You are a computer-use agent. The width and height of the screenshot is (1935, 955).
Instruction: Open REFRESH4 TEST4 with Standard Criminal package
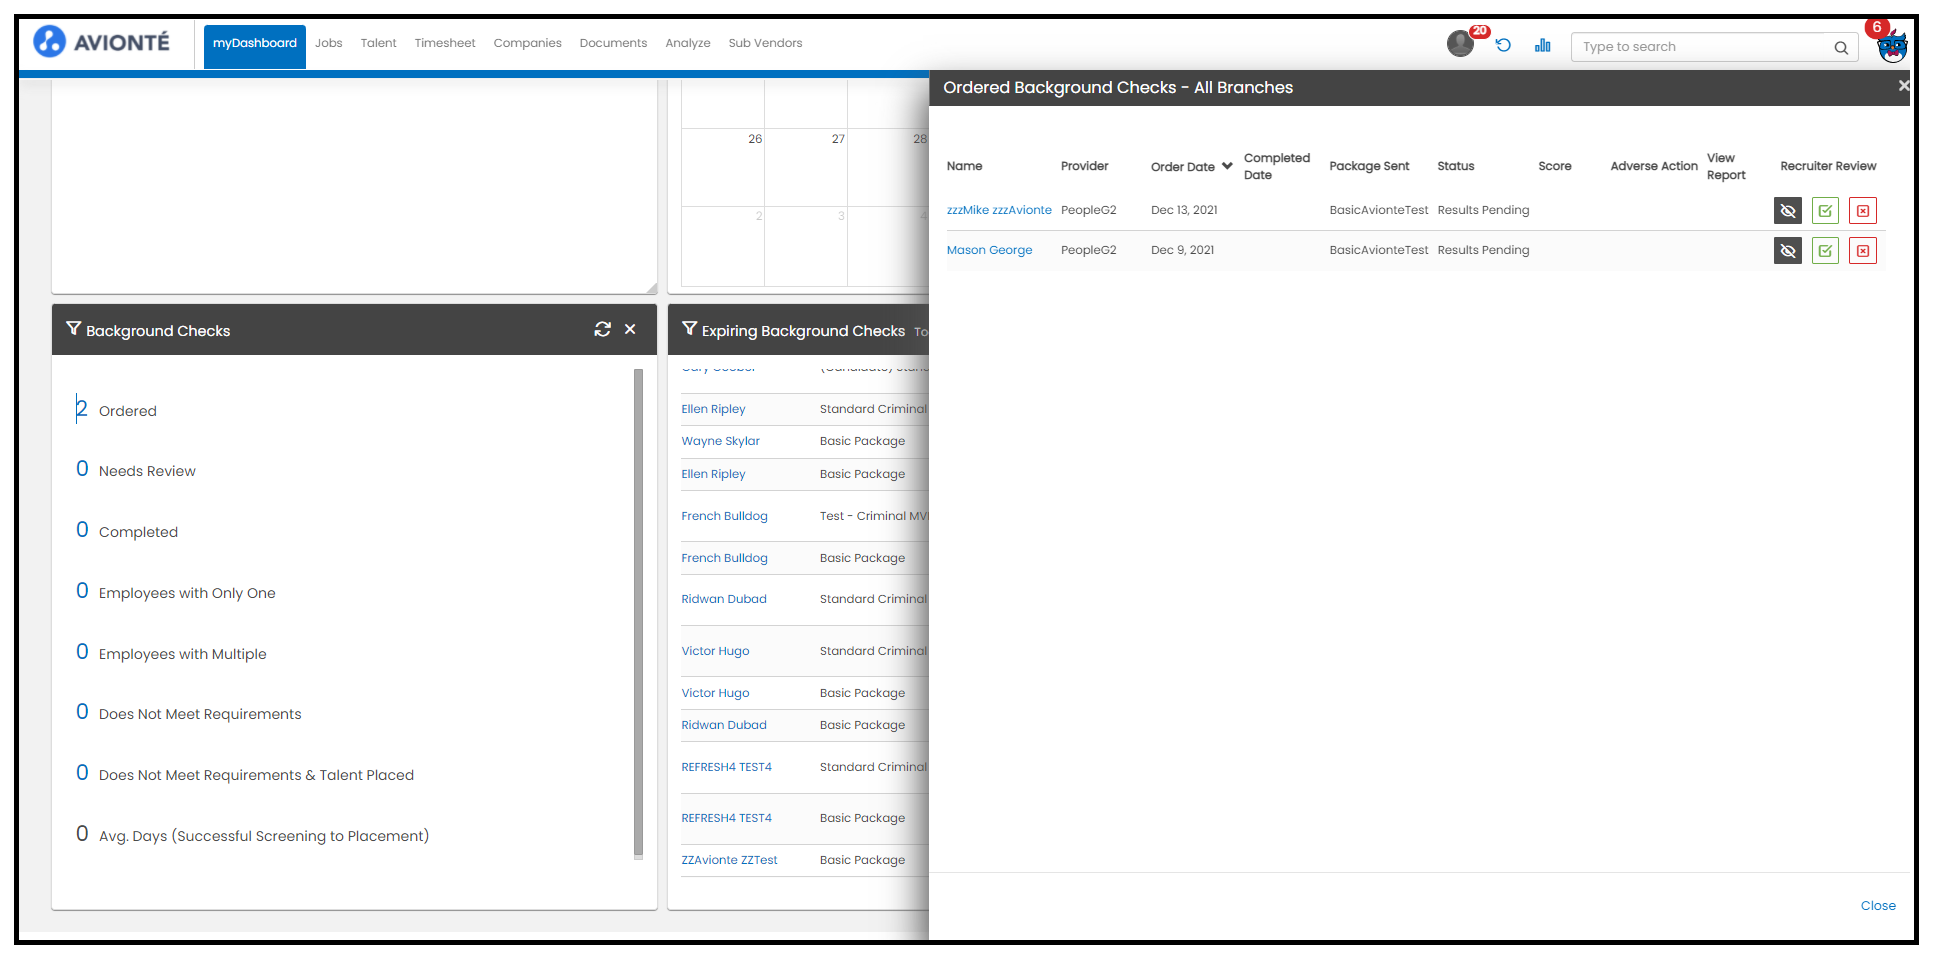click(726, 767)
